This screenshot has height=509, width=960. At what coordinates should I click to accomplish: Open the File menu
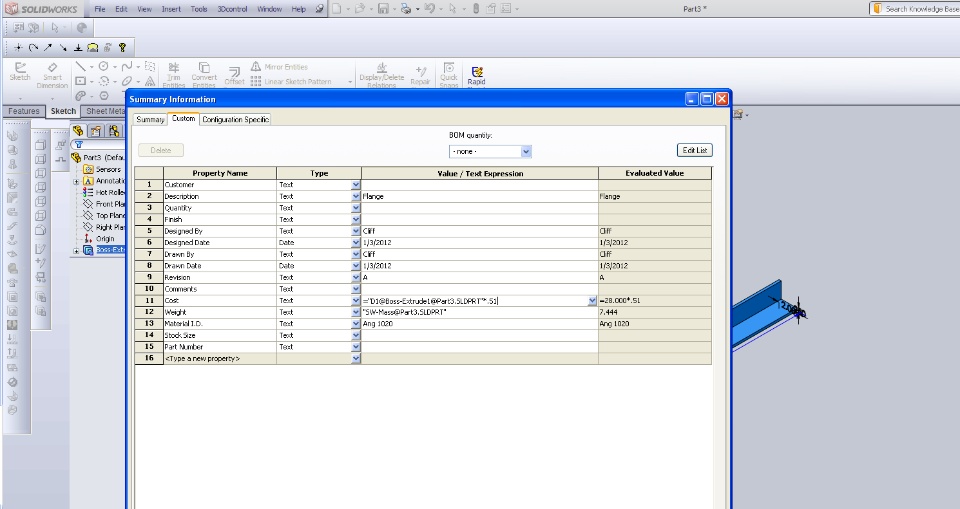pyautogui.click(x=100, y=9)
